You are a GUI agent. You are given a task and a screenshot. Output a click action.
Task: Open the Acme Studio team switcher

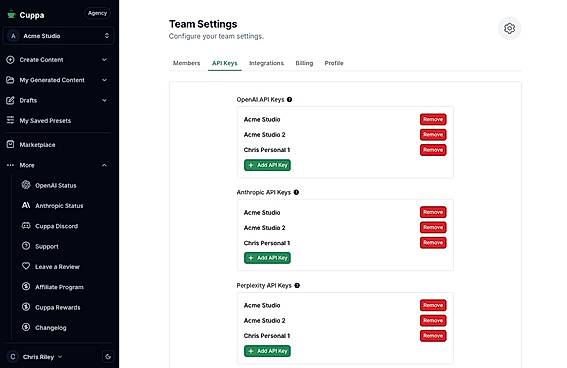[58, 36]
